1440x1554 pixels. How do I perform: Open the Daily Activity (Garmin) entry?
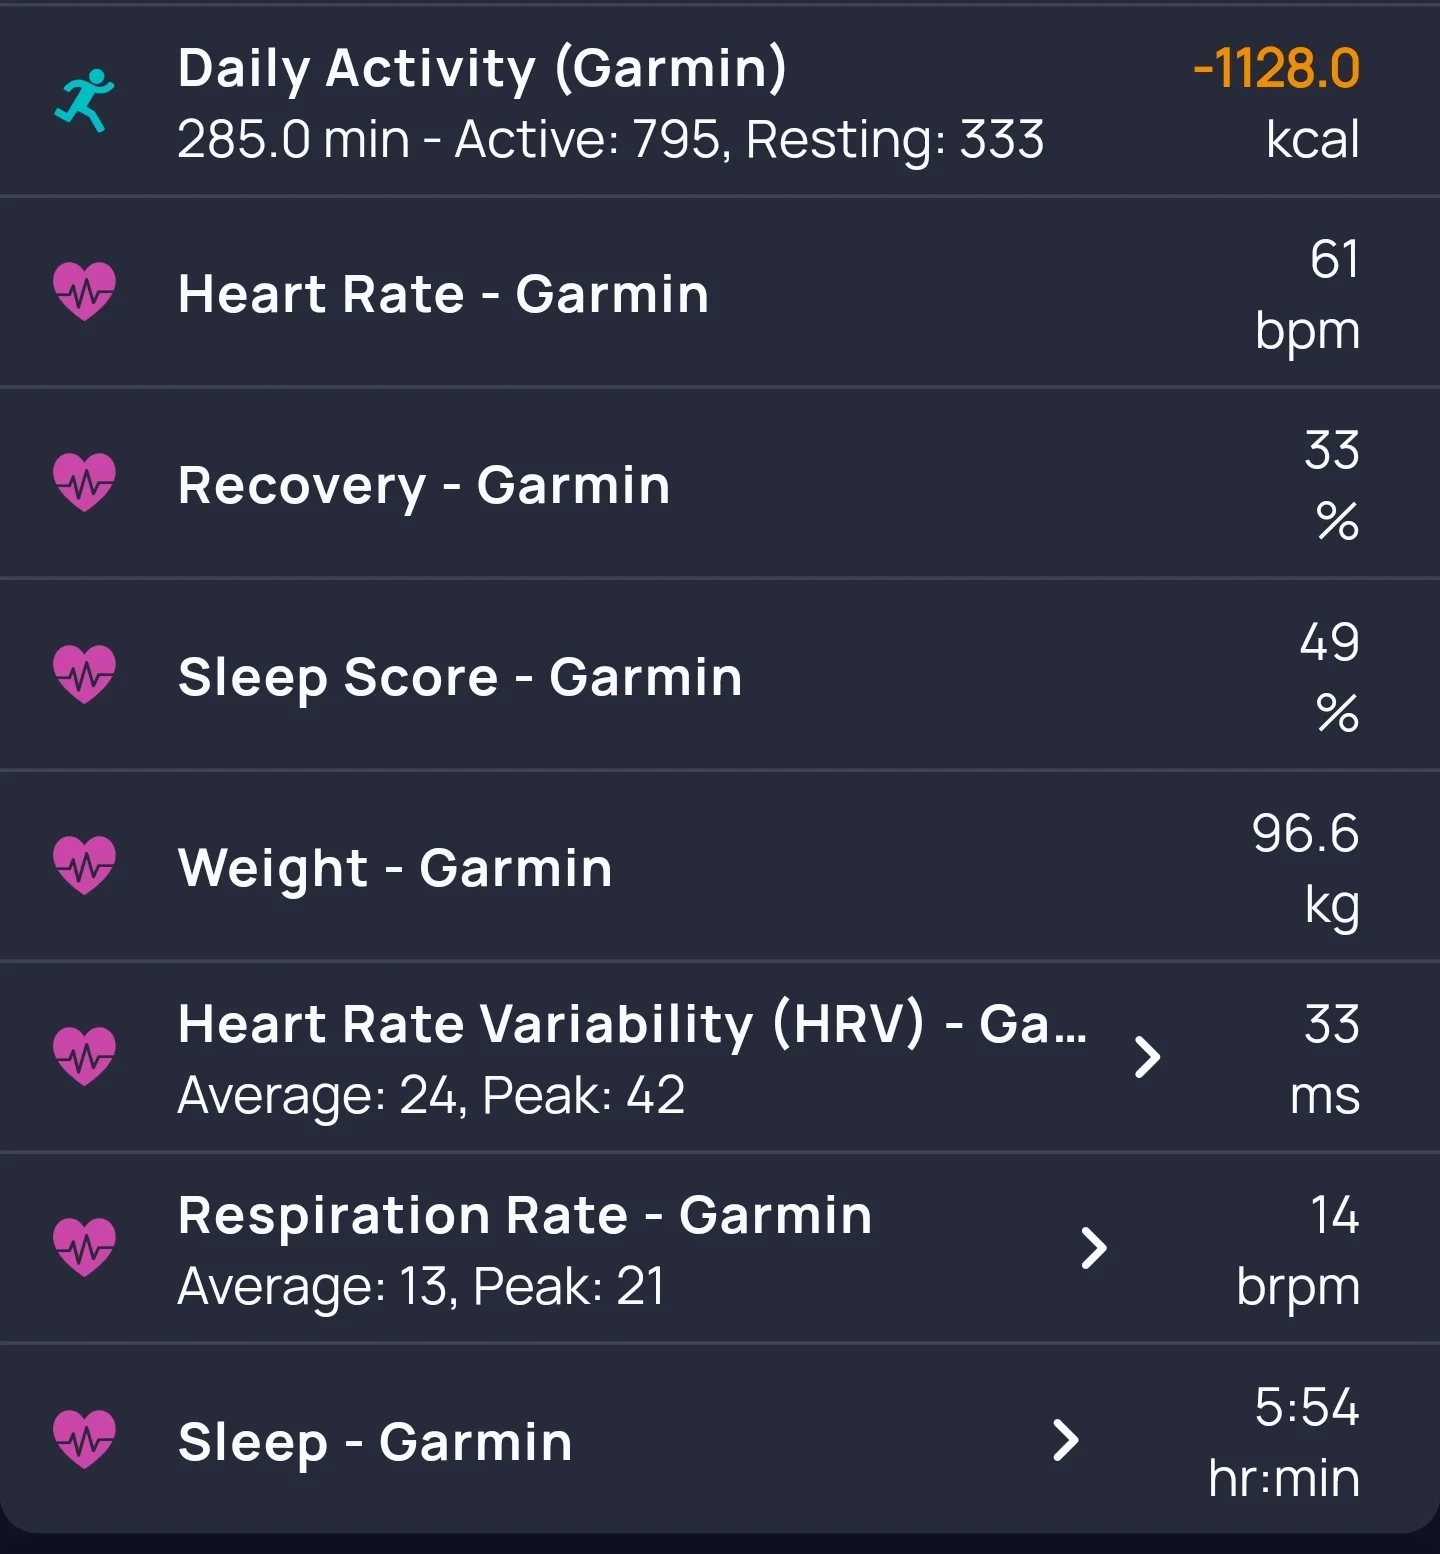point(720,101)
